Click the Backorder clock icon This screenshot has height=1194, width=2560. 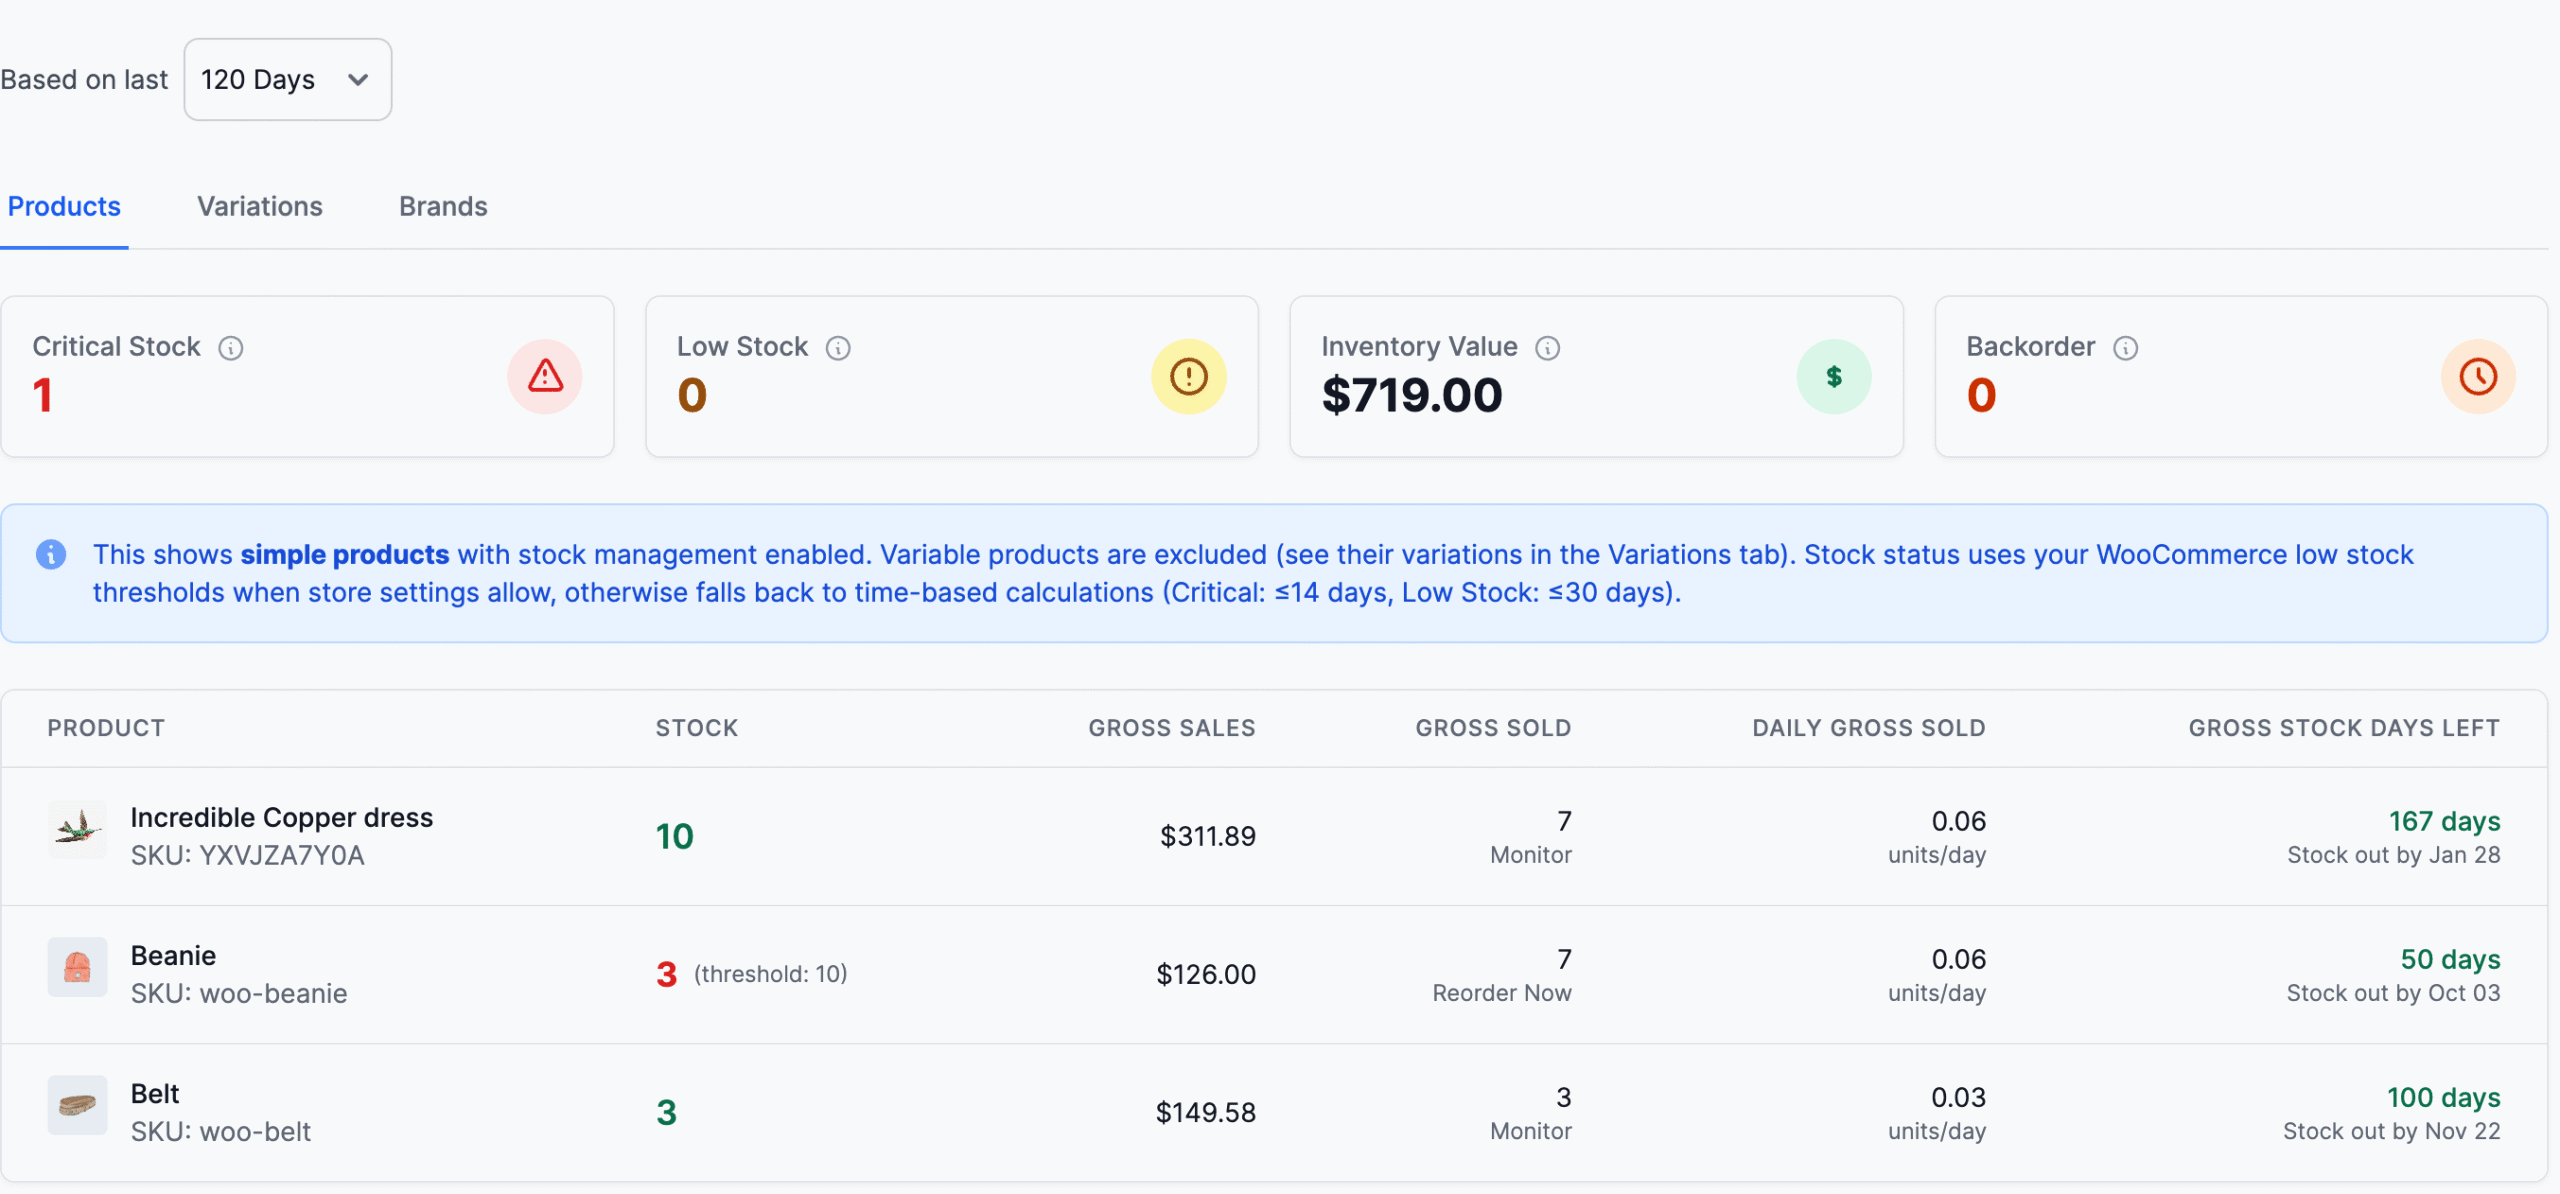click(x=2478, y=377)
